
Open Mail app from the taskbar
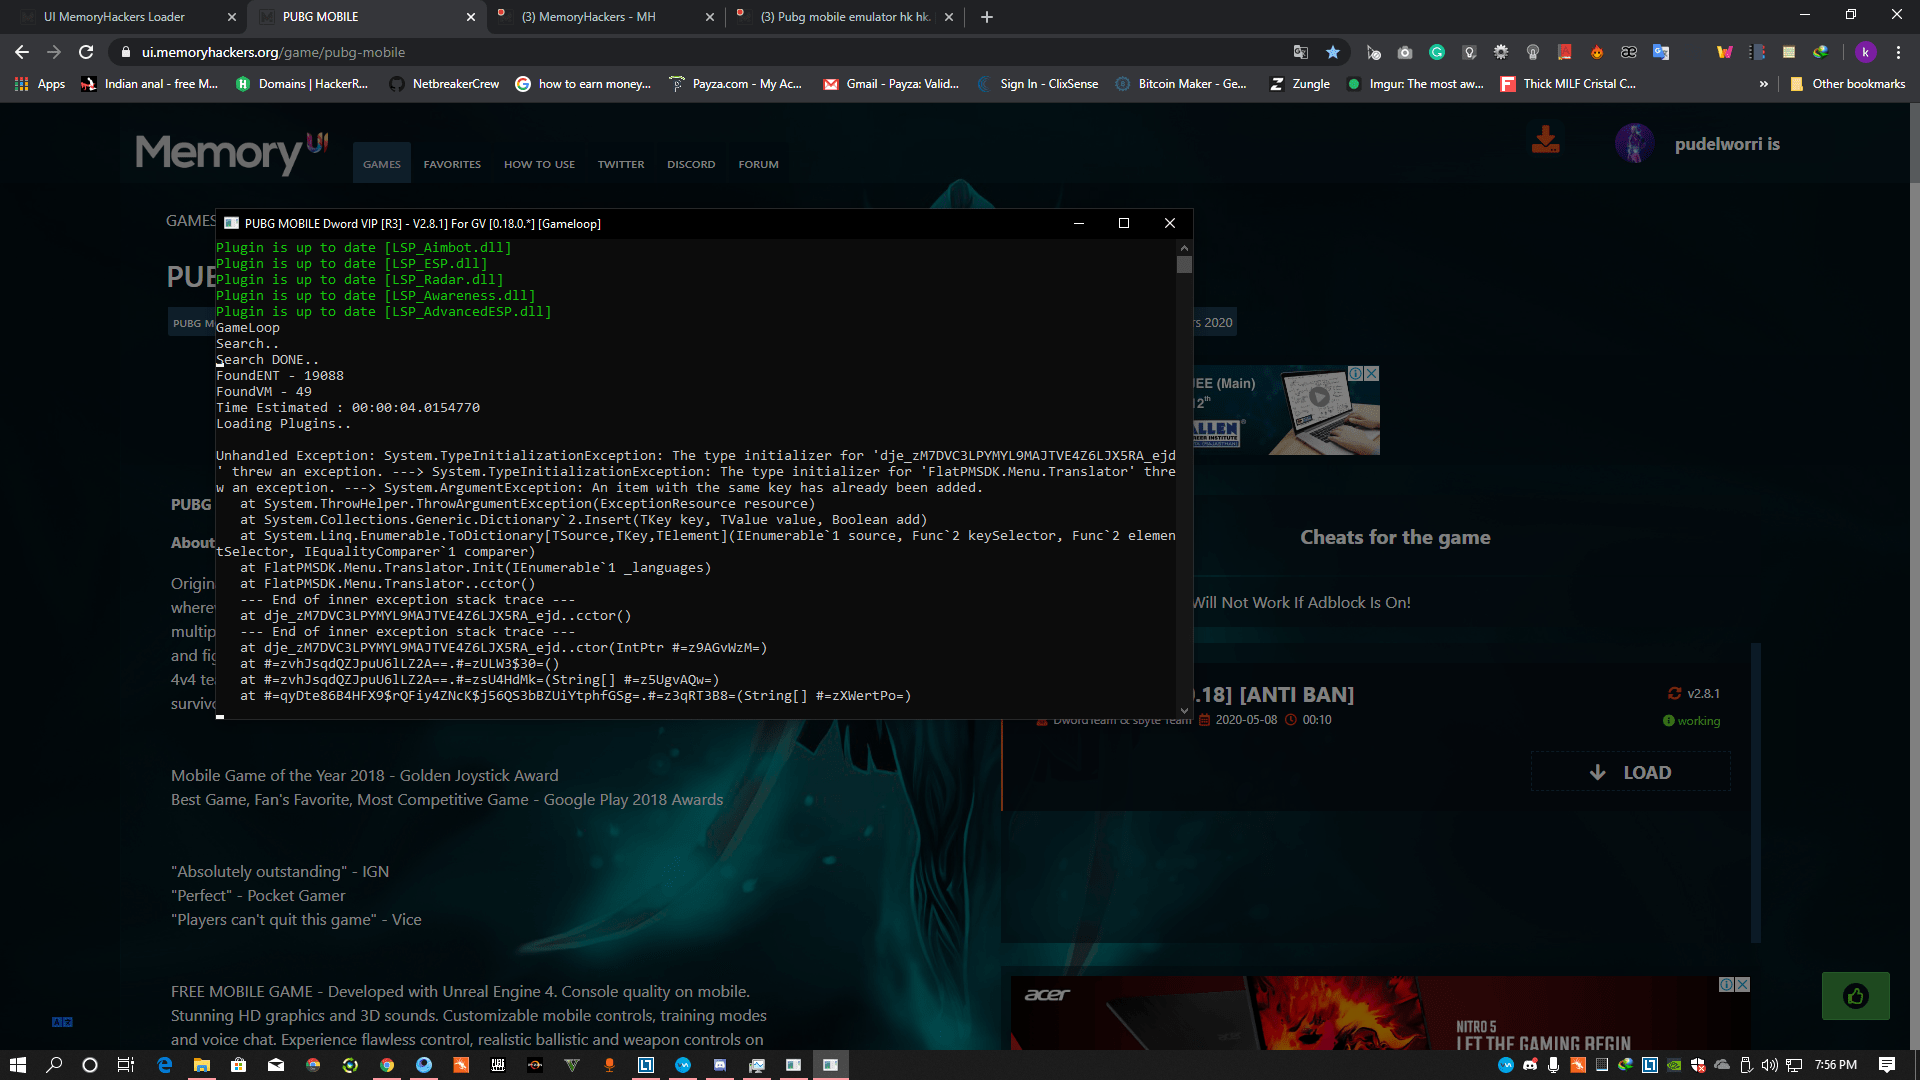(x=276, y=1065)
